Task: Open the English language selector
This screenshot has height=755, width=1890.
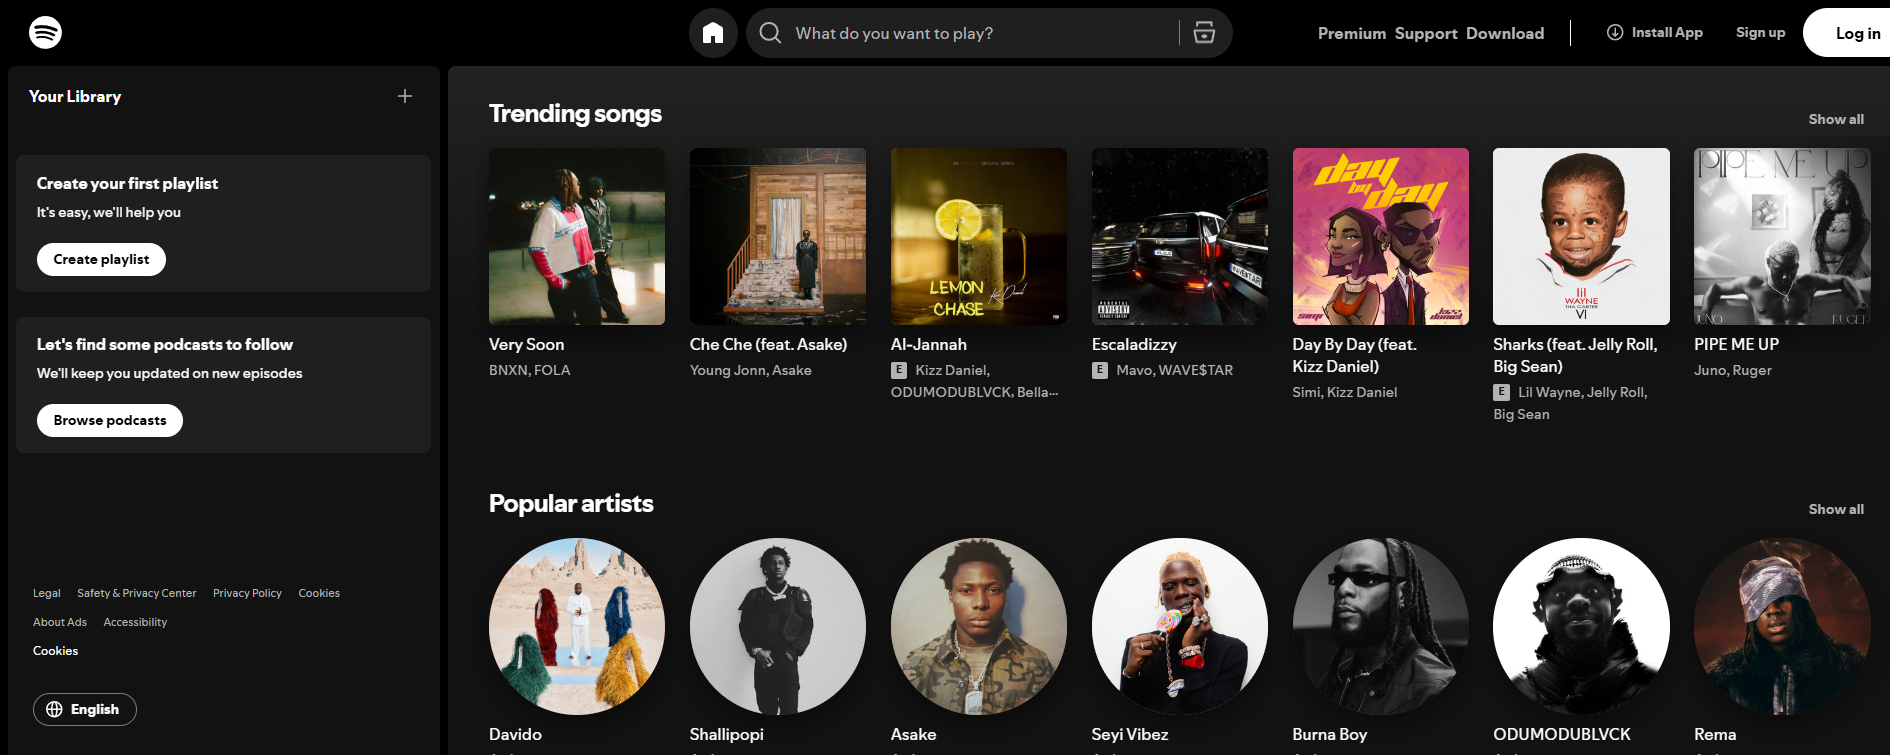Action: tap(85, 709)
